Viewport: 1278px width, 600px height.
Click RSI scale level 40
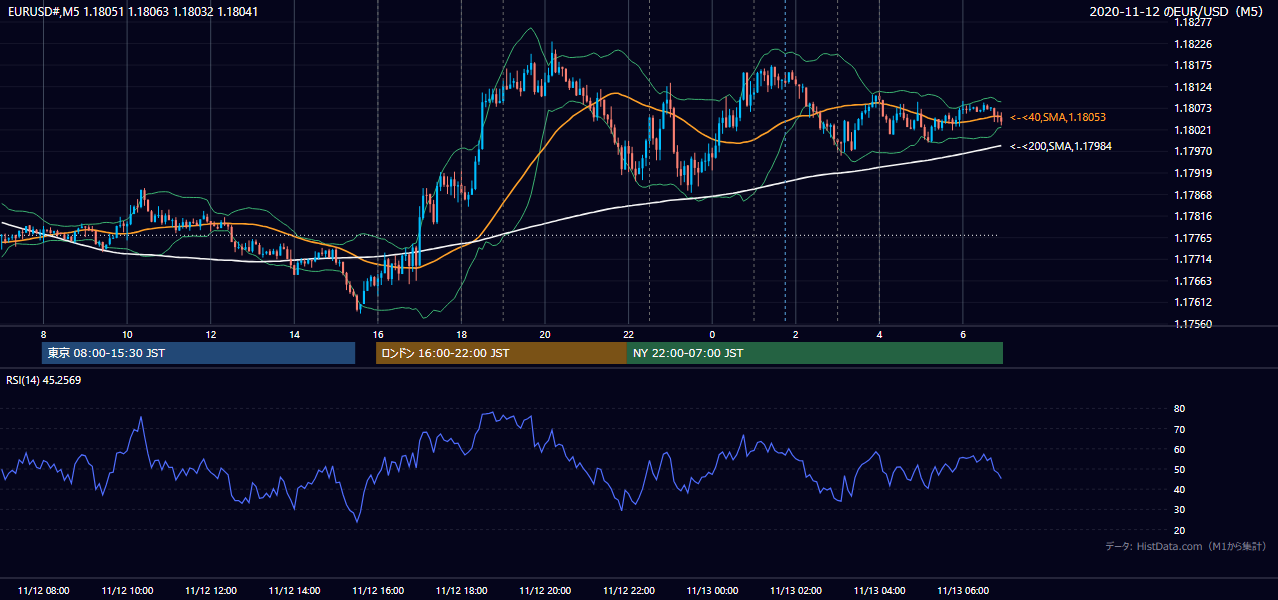[1180, 489]
